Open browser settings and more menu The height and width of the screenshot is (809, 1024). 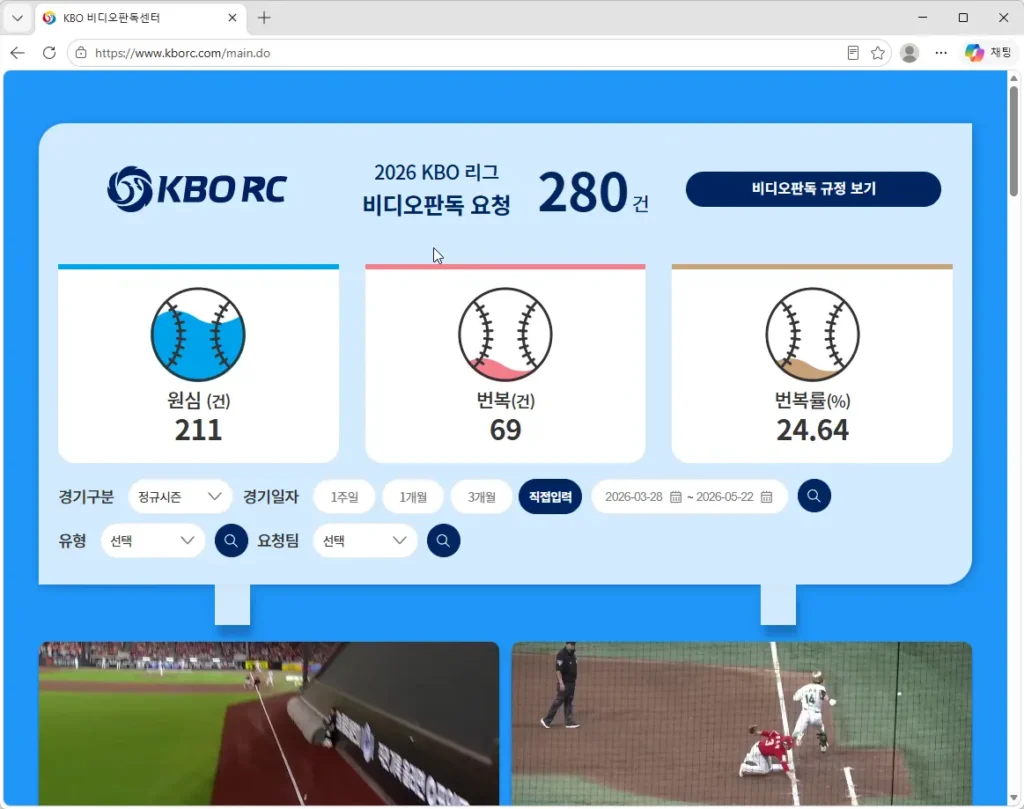tap(940, 53)
